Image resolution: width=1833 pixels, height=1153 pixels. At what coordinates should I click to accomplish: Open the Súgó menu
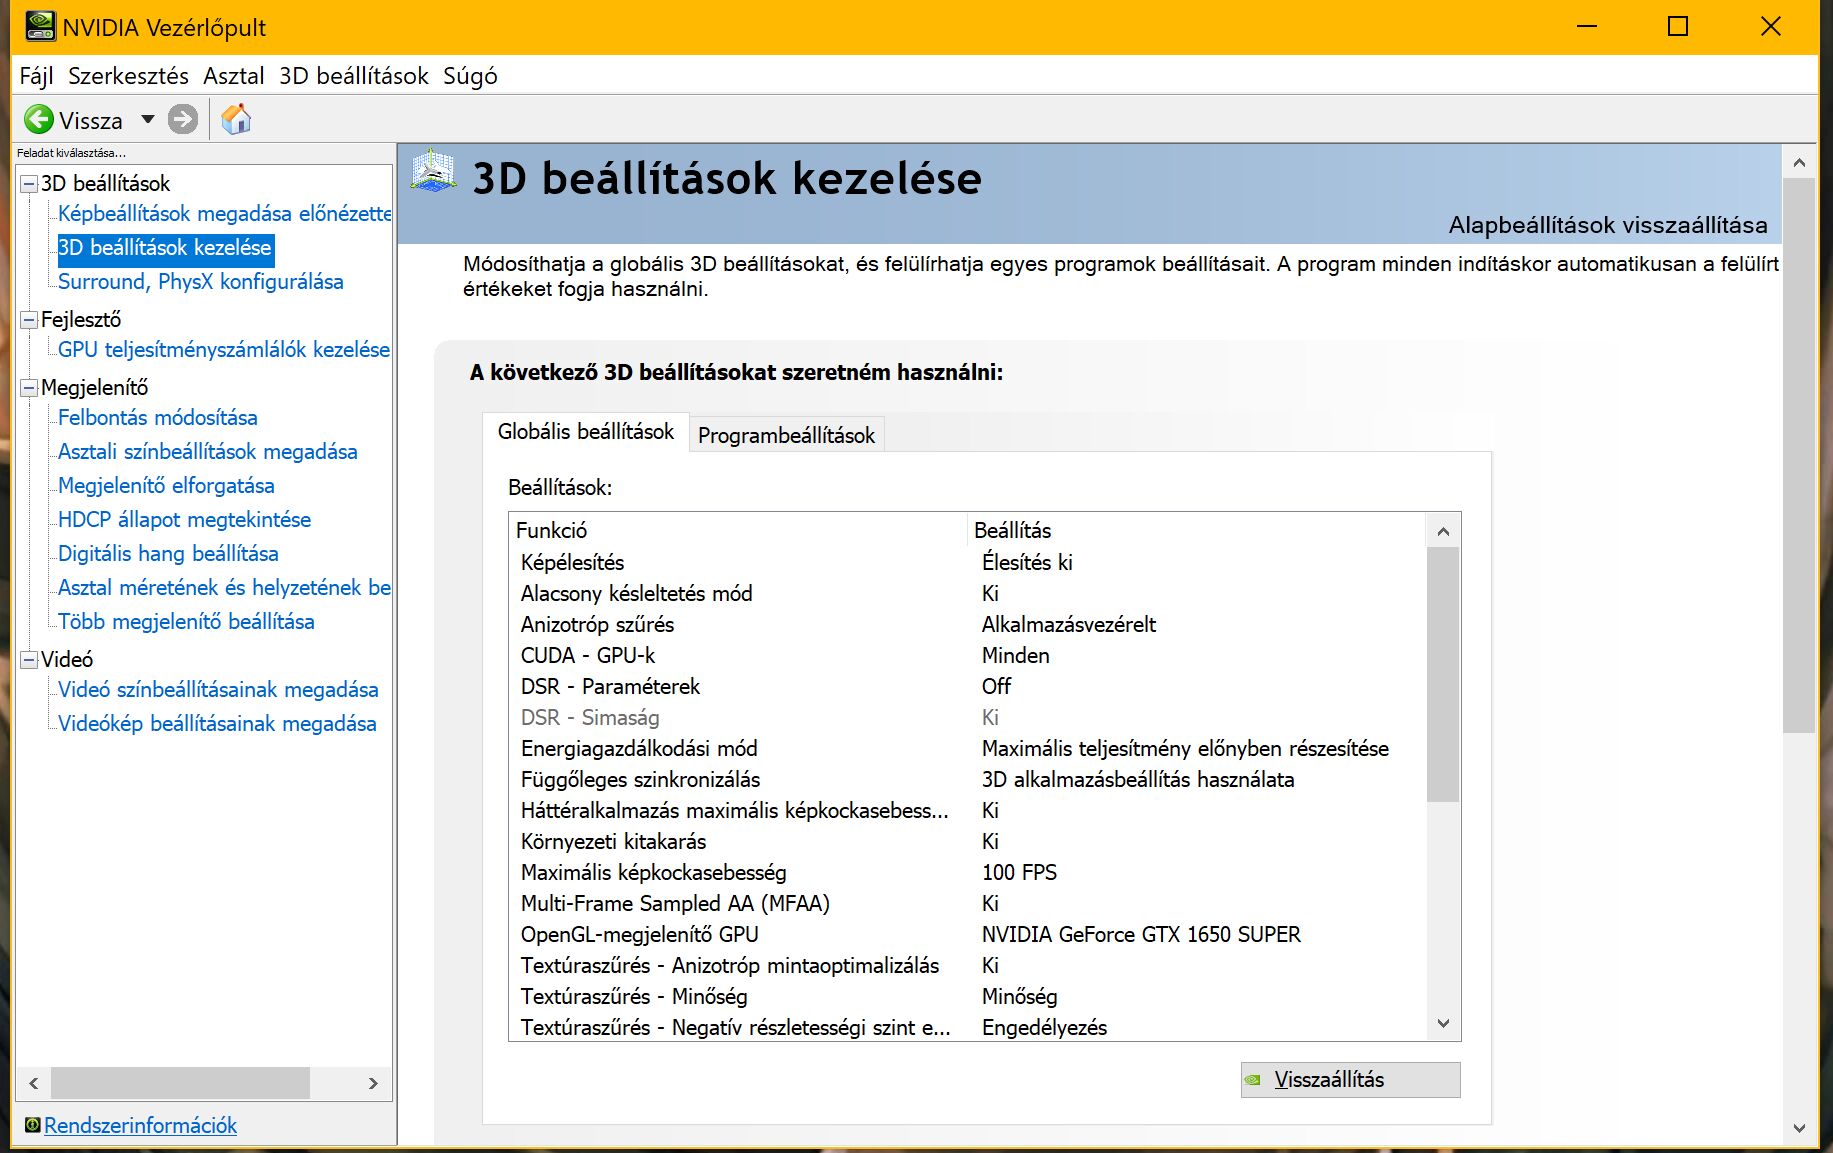470,76
